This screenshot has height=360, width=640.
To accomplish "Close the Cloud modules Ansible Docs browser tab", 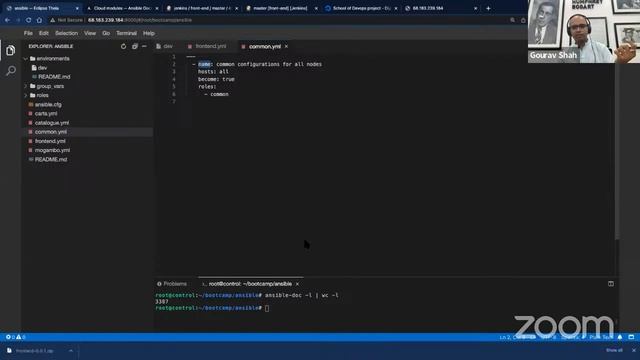I will 157,8.
